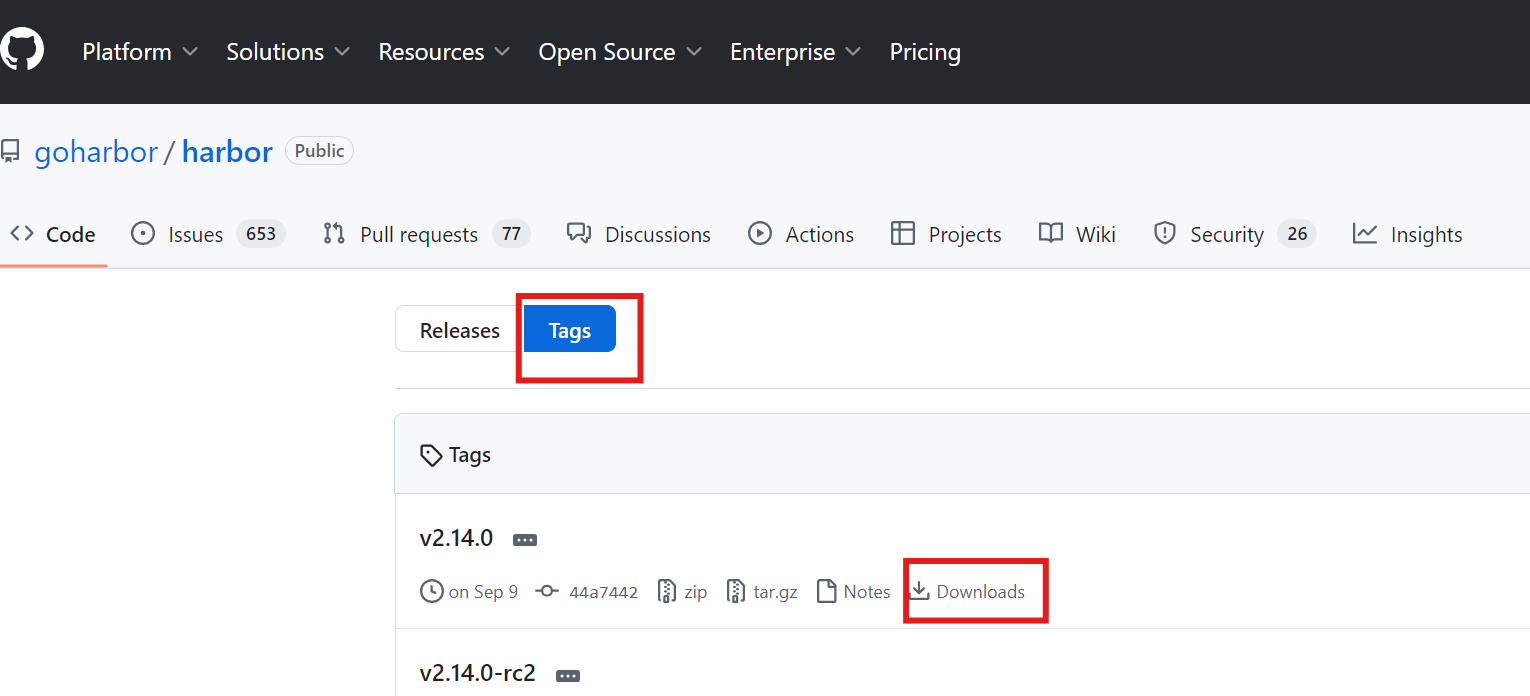Viewport: 1530px width, 696px height.
Task: Open the Actions tab
Action: [x=801, y=234]
